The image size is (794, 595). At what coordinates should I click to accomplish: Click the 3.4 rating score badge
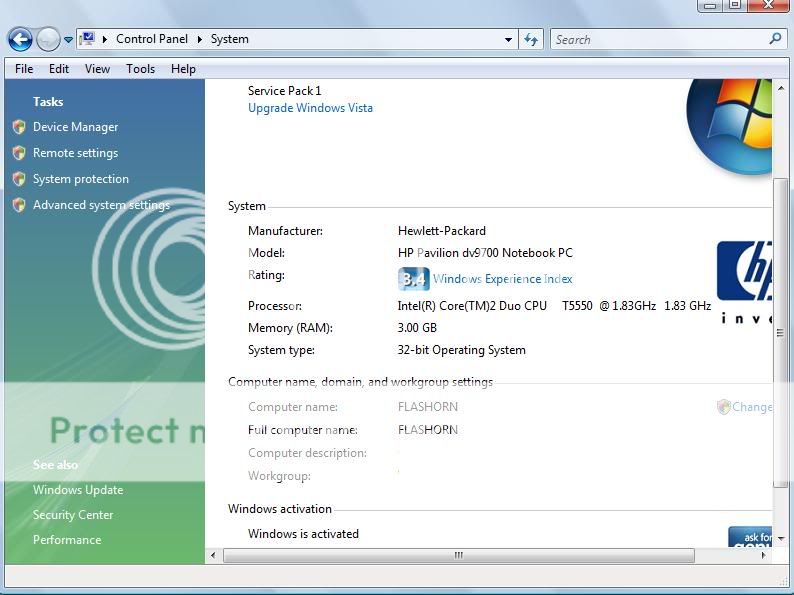point(414,279)
